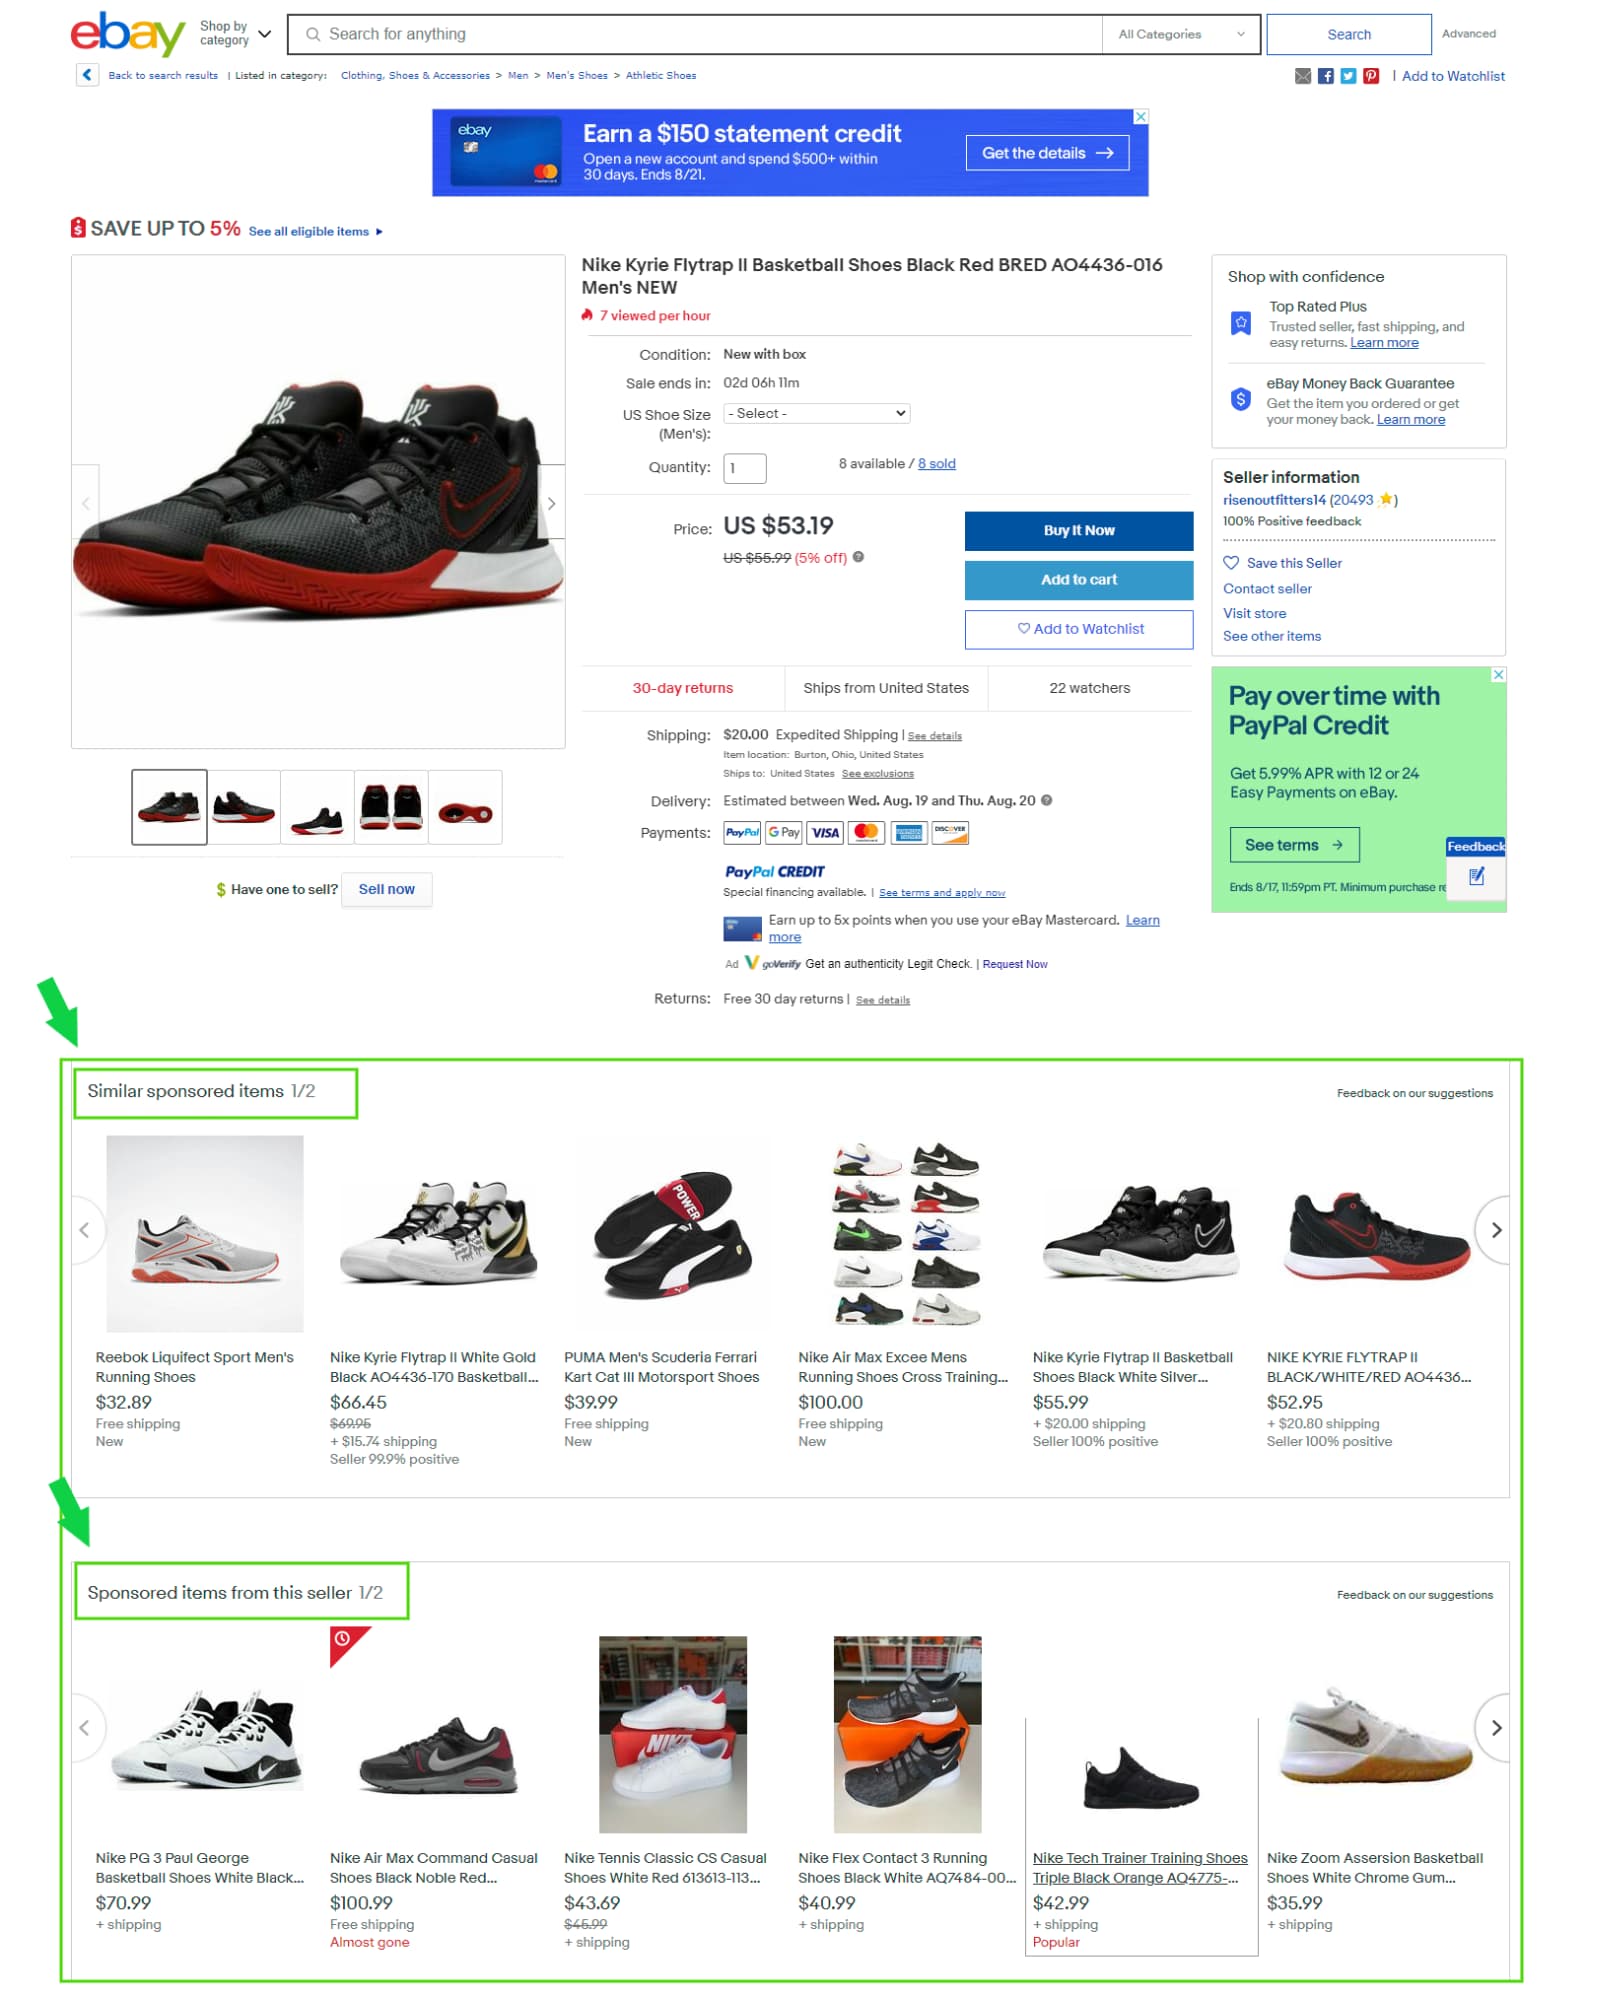Image resolution: width=1597 pixels, height=1999 pixels.
Task: Add the item to cart
Action: point(1078,579)
